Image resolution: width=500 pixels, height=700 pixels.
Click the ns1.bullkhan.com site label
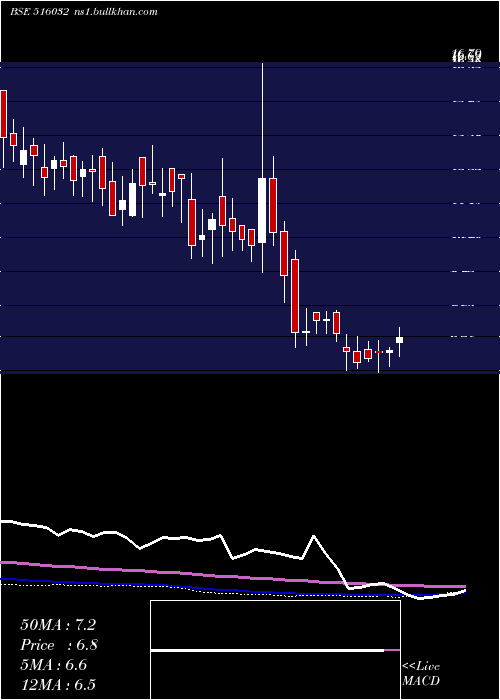coord(115,12)
